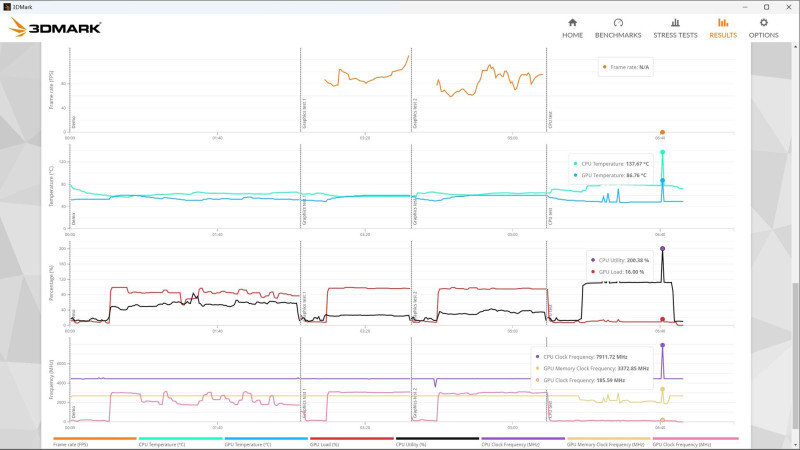The image size is (800, 450).
Task: Open the Benchmarks gauge icon
Action: 618,22
